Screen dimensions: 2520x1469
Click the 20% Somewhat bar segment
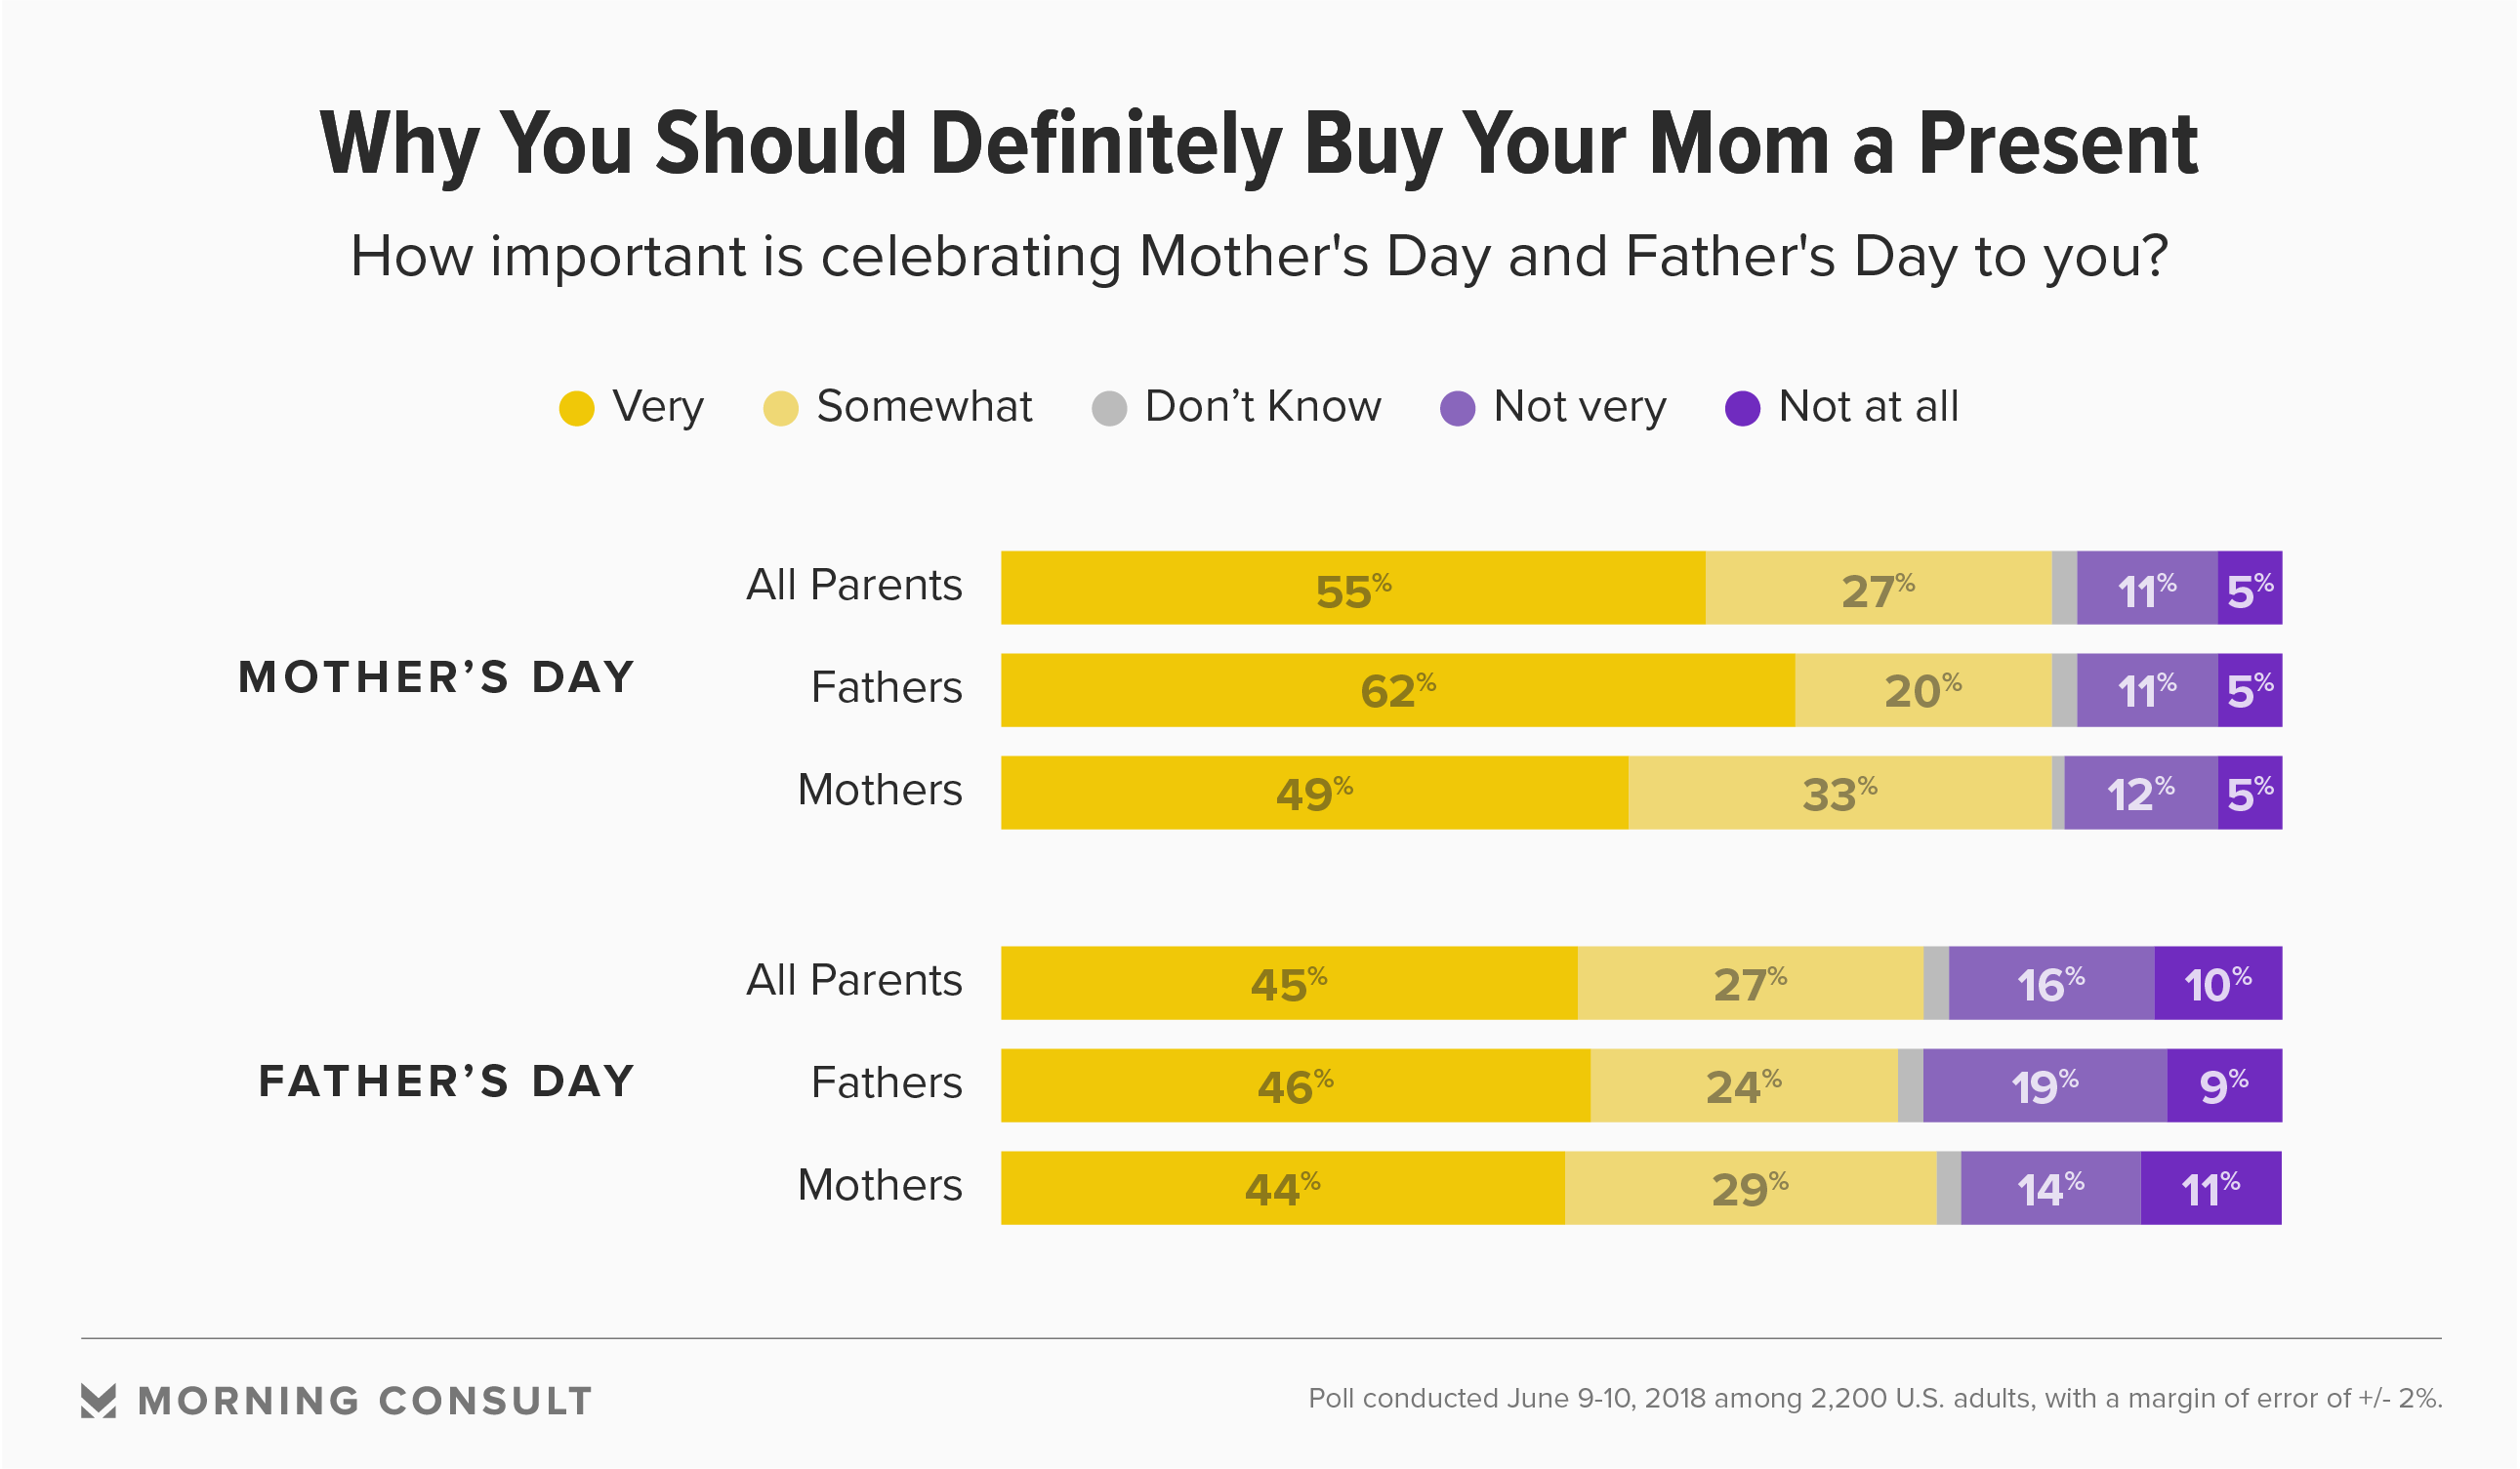click(1922, 690)
